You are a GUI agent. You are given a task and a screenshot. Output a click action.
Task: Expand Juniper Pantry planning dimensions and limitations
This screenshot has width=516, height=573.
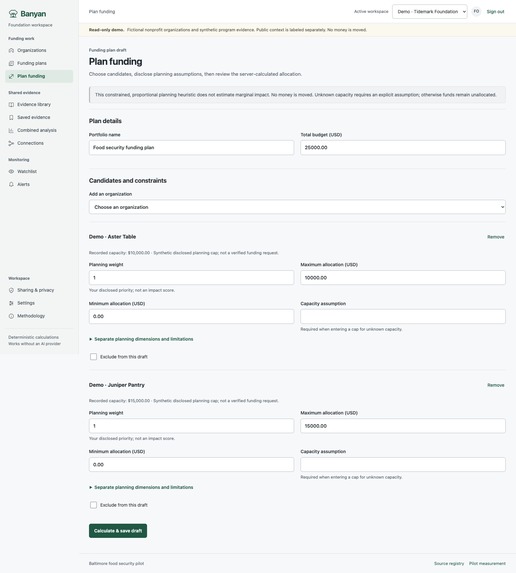(x=141, y=487)
